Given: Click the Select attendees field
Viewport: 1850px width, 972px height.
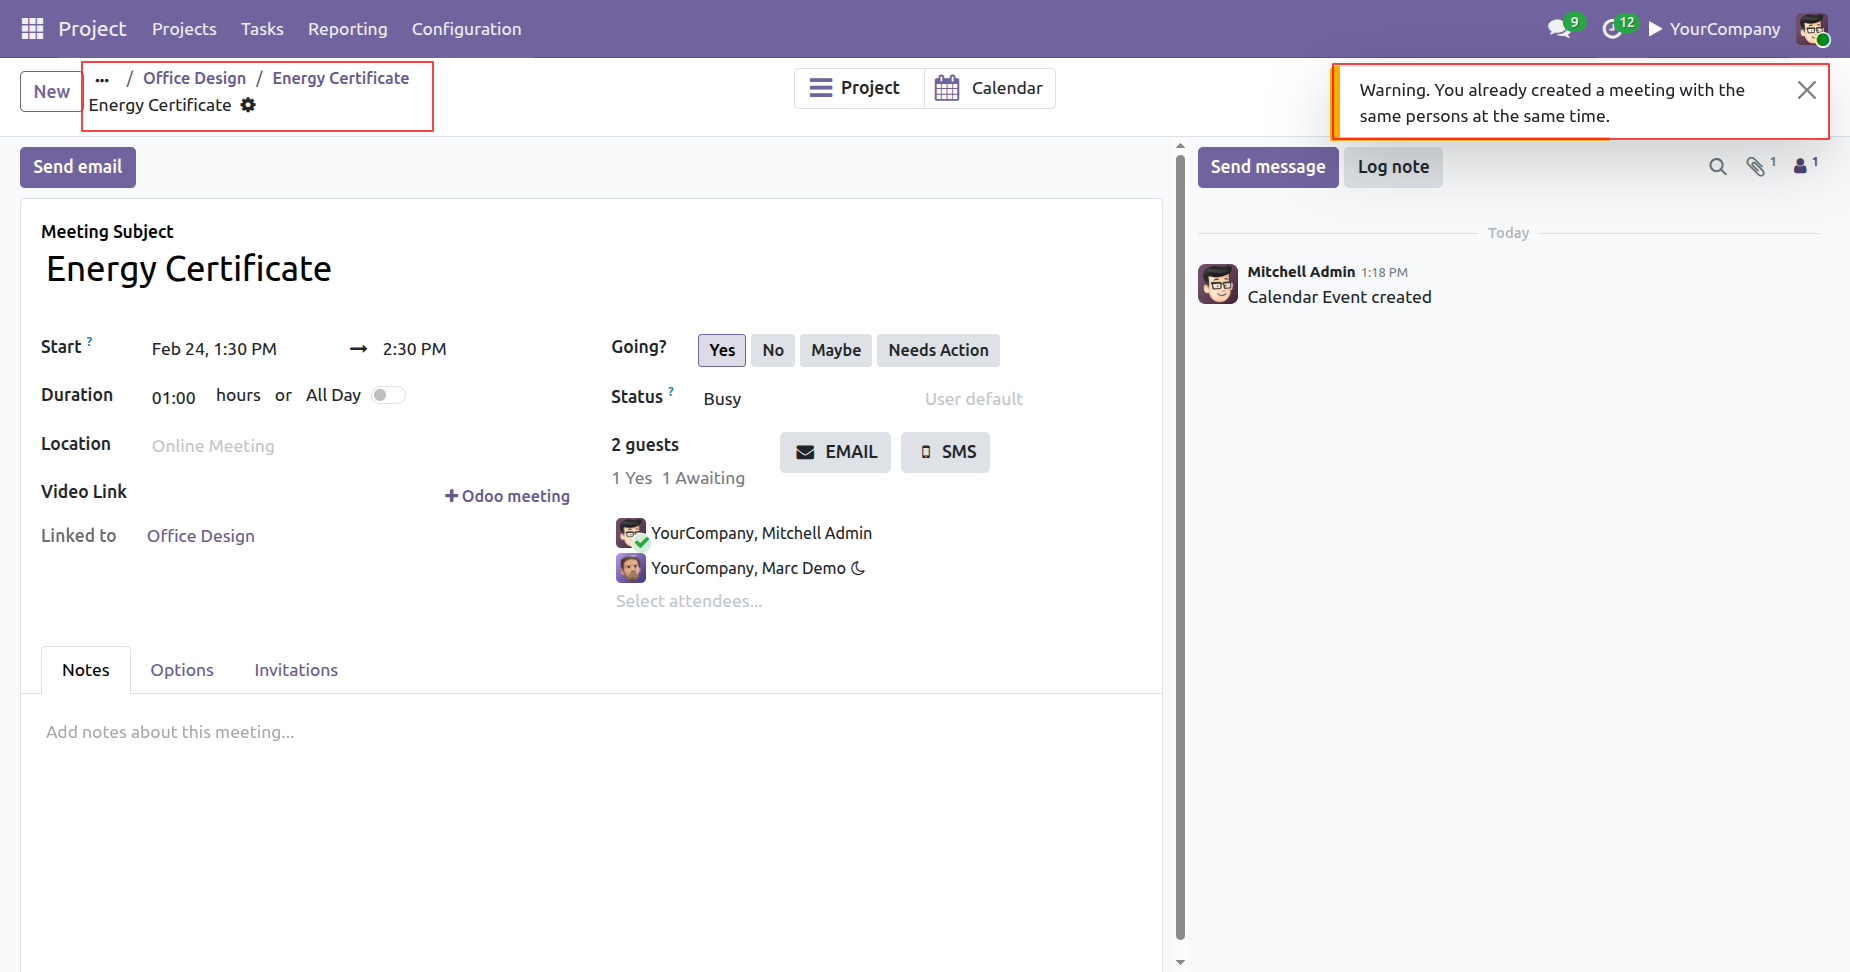Looking at the screenshot, I should click(689, 601).
